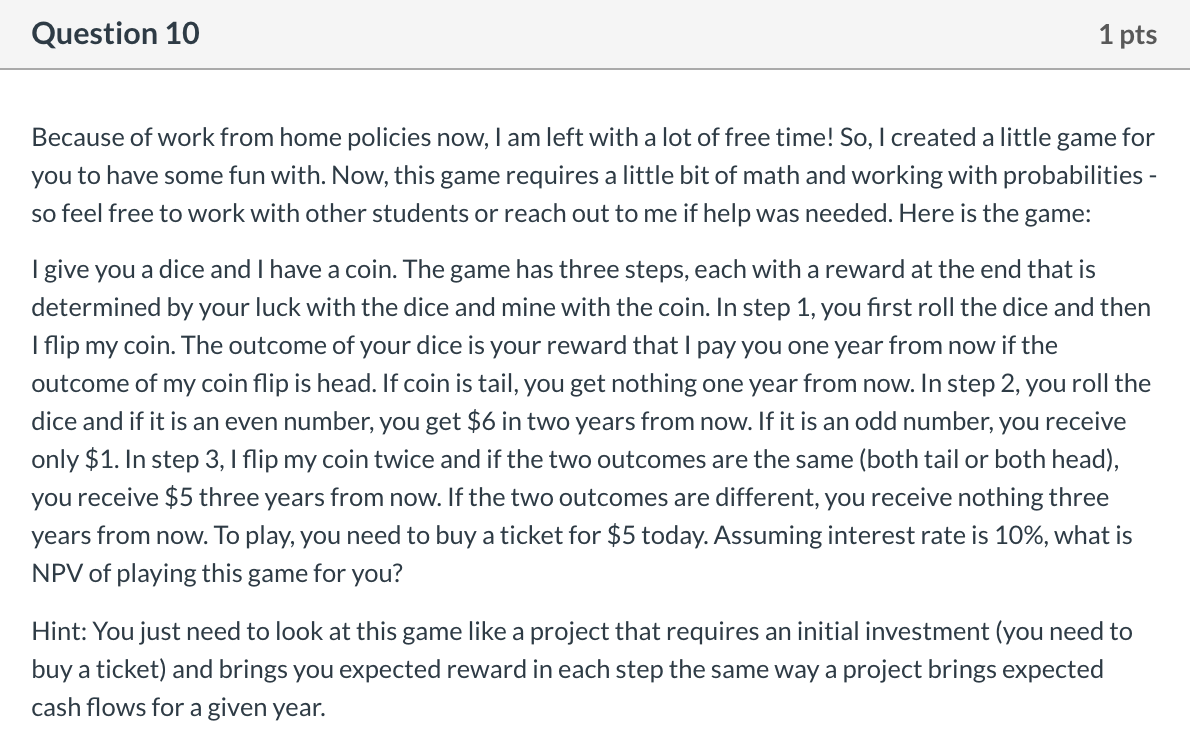1190x736 pixels.
Task: Click the phrase "Here is the game:"
Action: pyautogui.click(x=994, y=213)
